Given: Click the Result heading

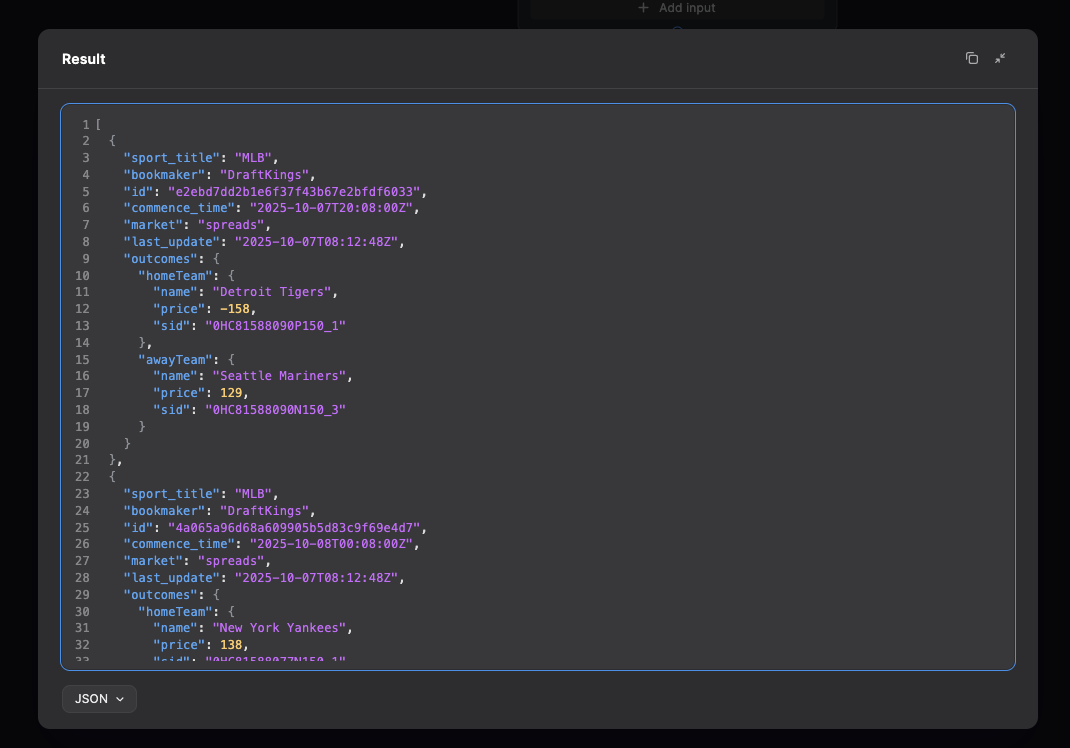Looking at the screenshot, I should point(84,59).
